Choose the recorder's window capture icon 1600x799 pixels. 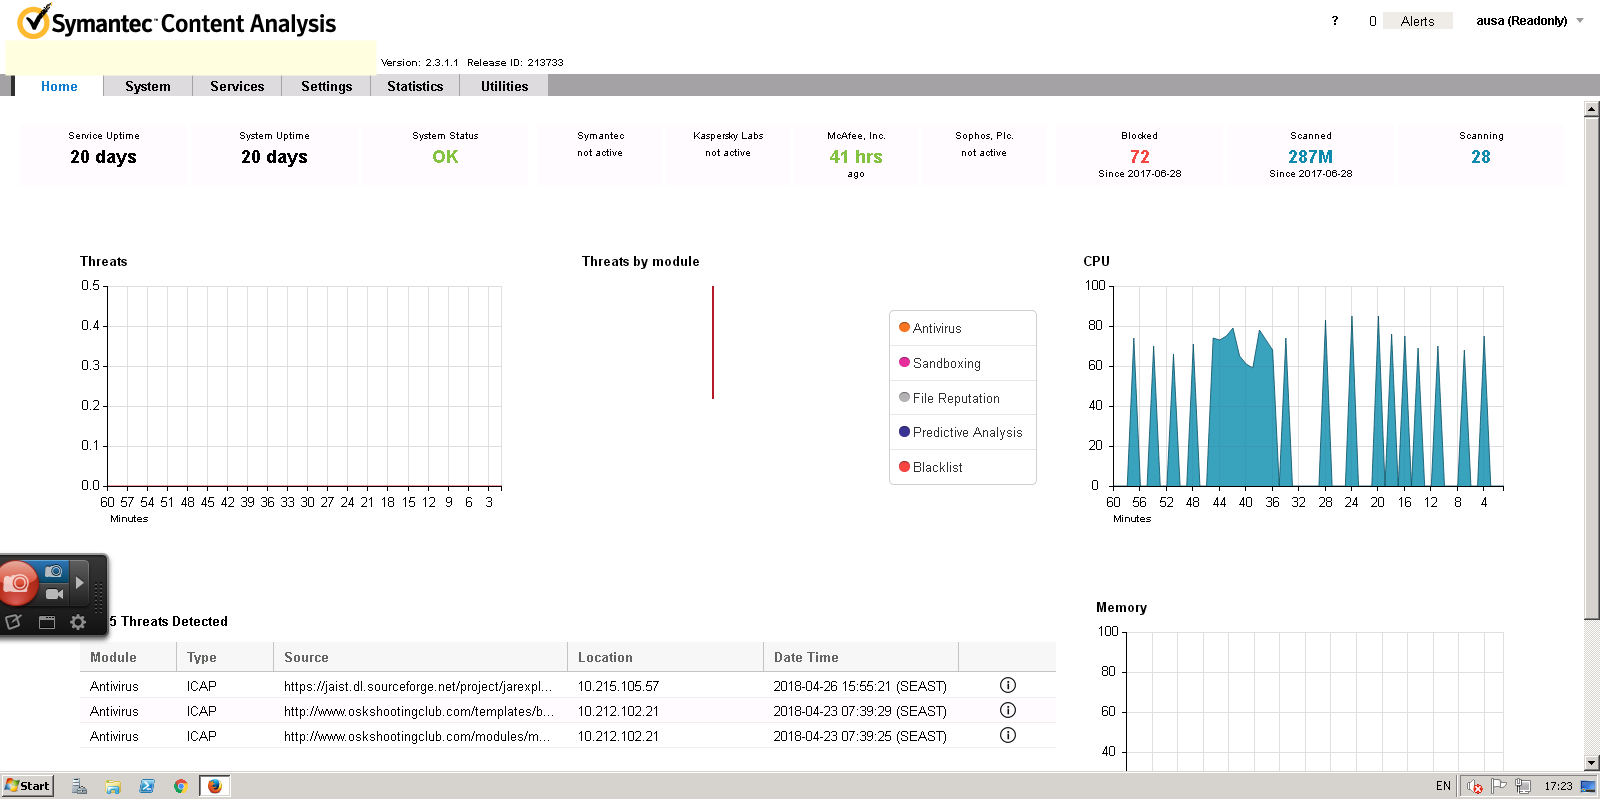click(46, 622)
